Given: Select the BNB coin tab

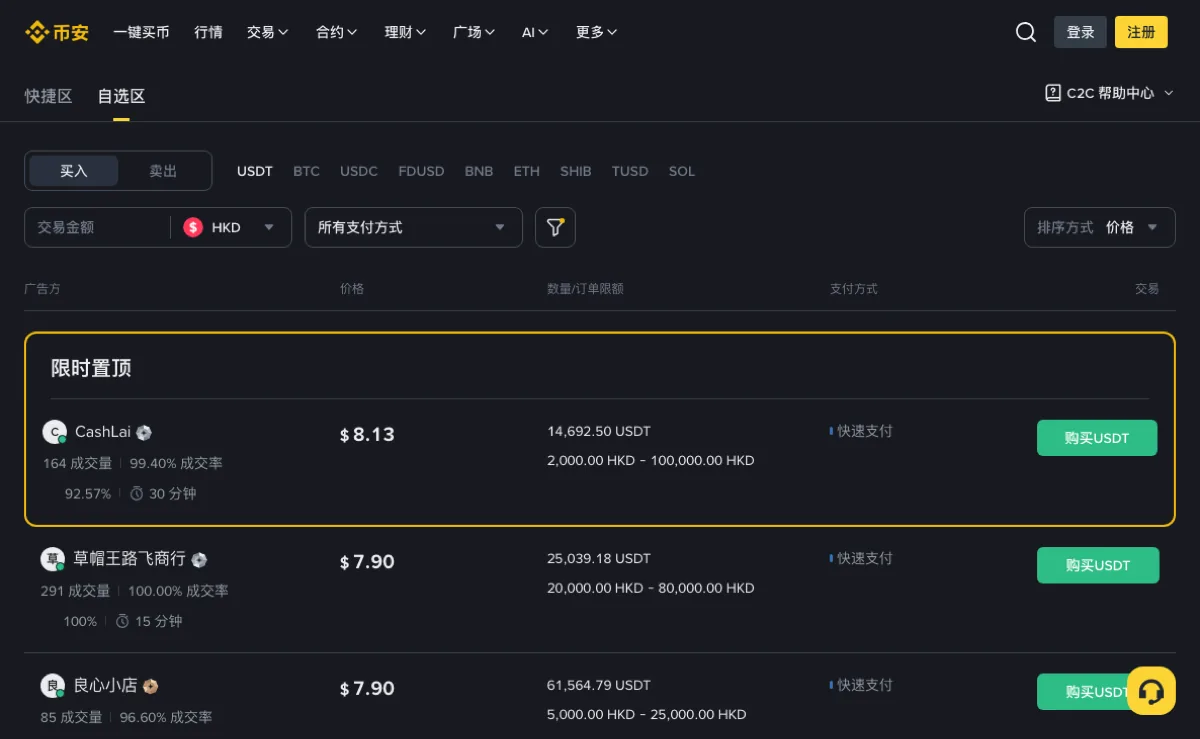Looking at the screenshot, I should [479, 171].
